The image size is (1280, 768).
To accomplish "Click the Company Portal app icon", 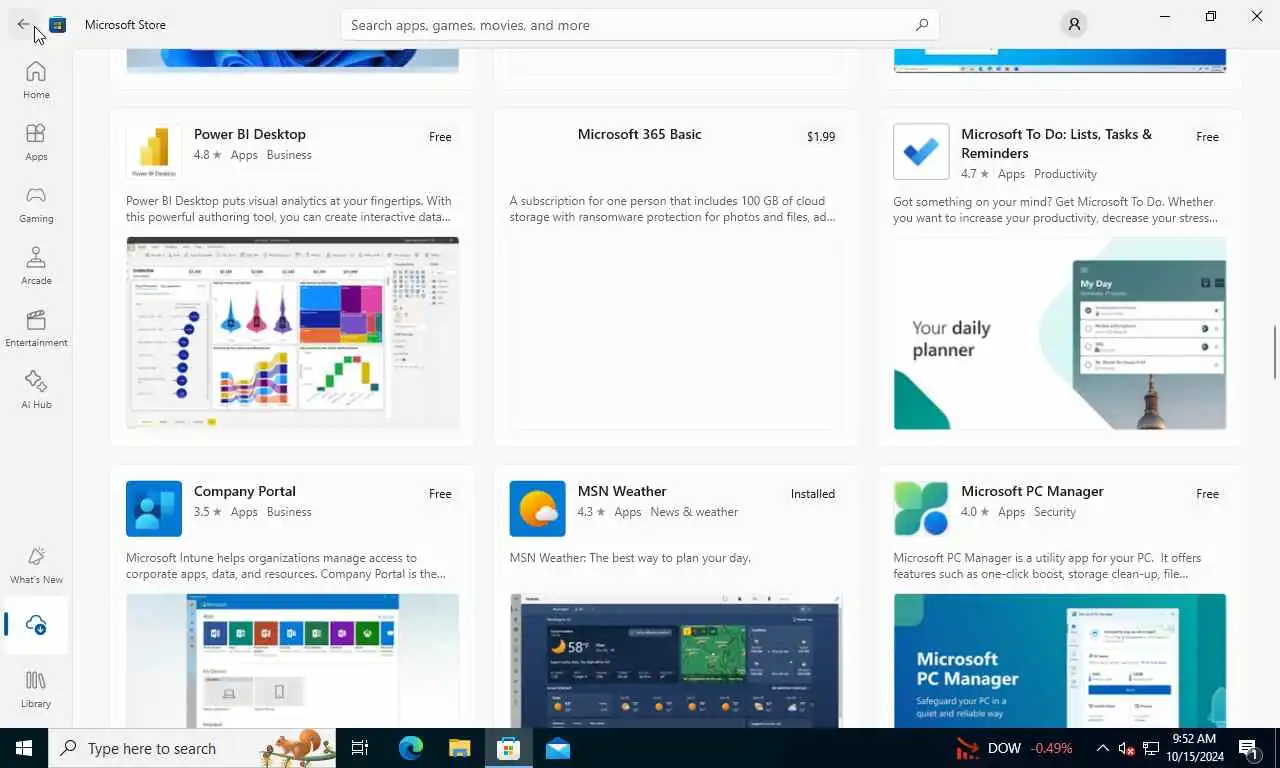I will point(154,509).
